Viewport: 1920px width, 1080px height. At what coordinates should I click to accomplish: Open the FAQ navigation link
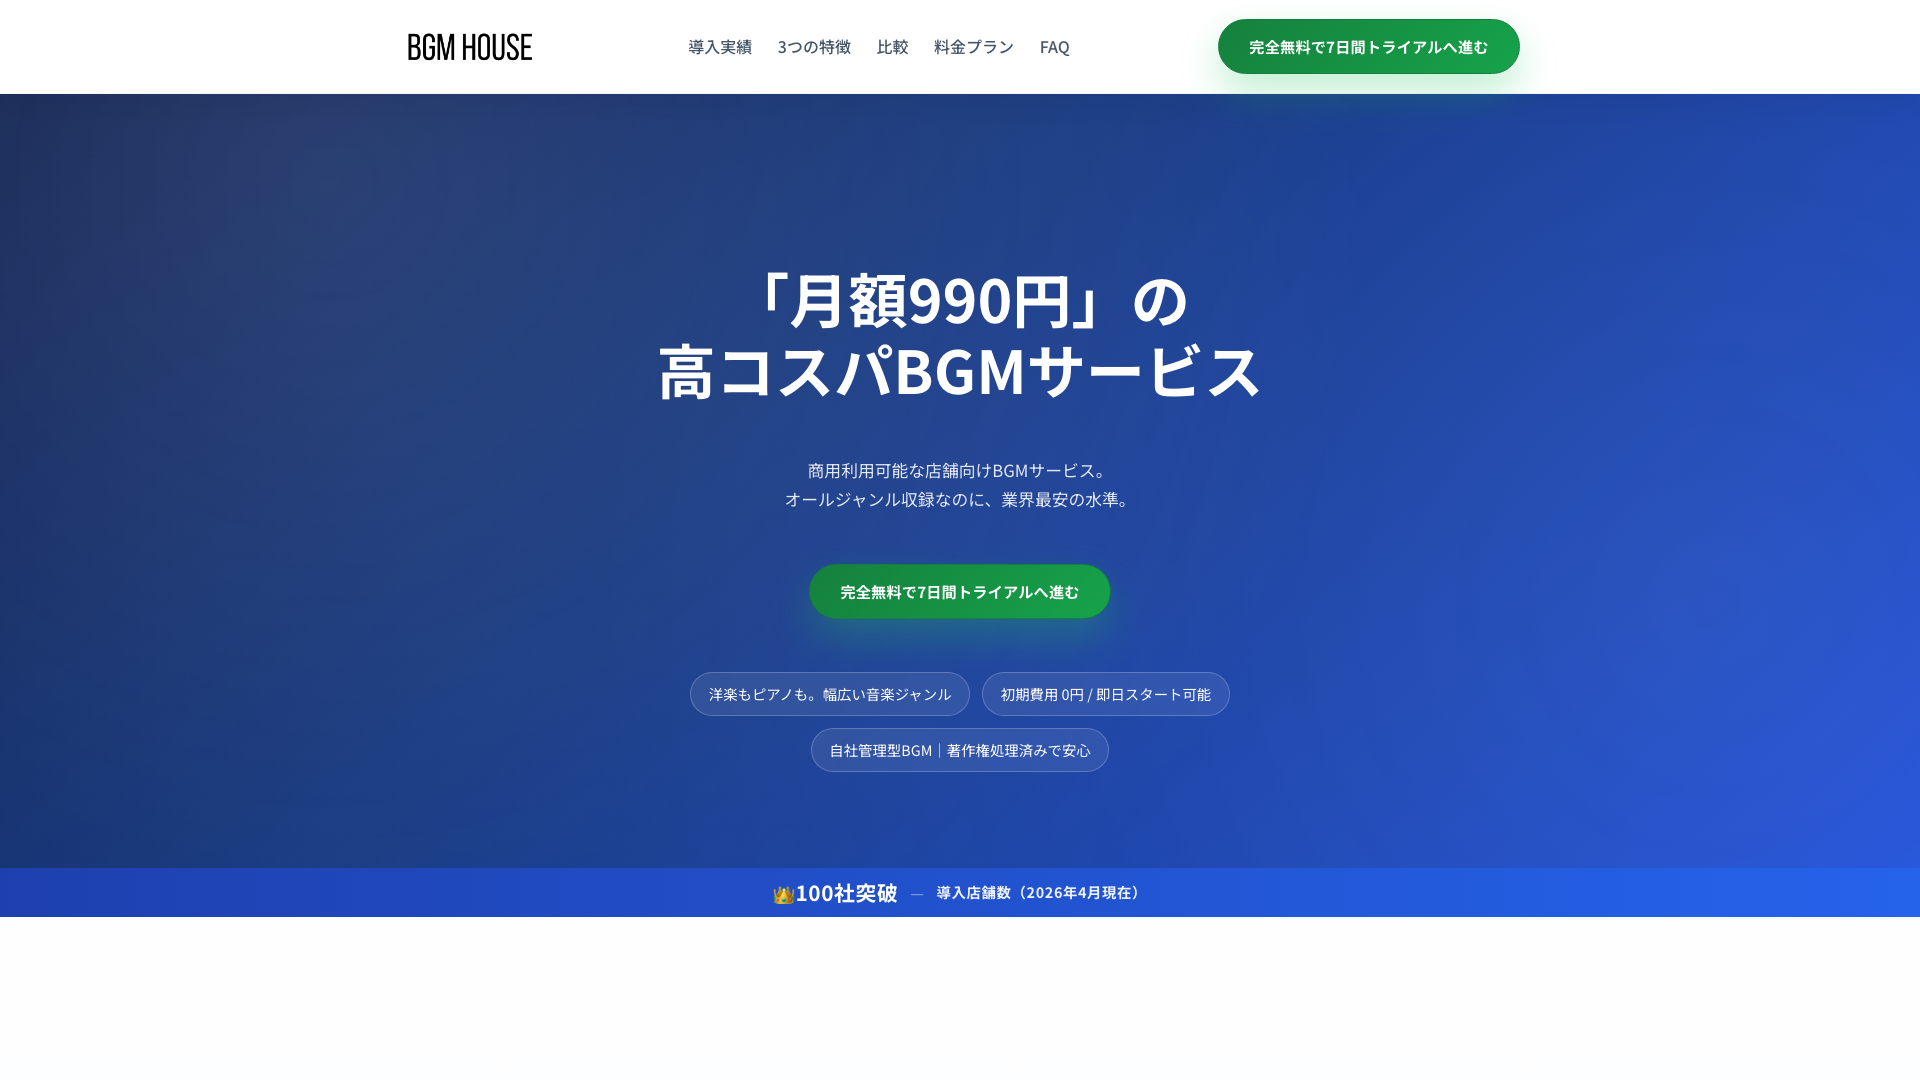(1053, 46)
